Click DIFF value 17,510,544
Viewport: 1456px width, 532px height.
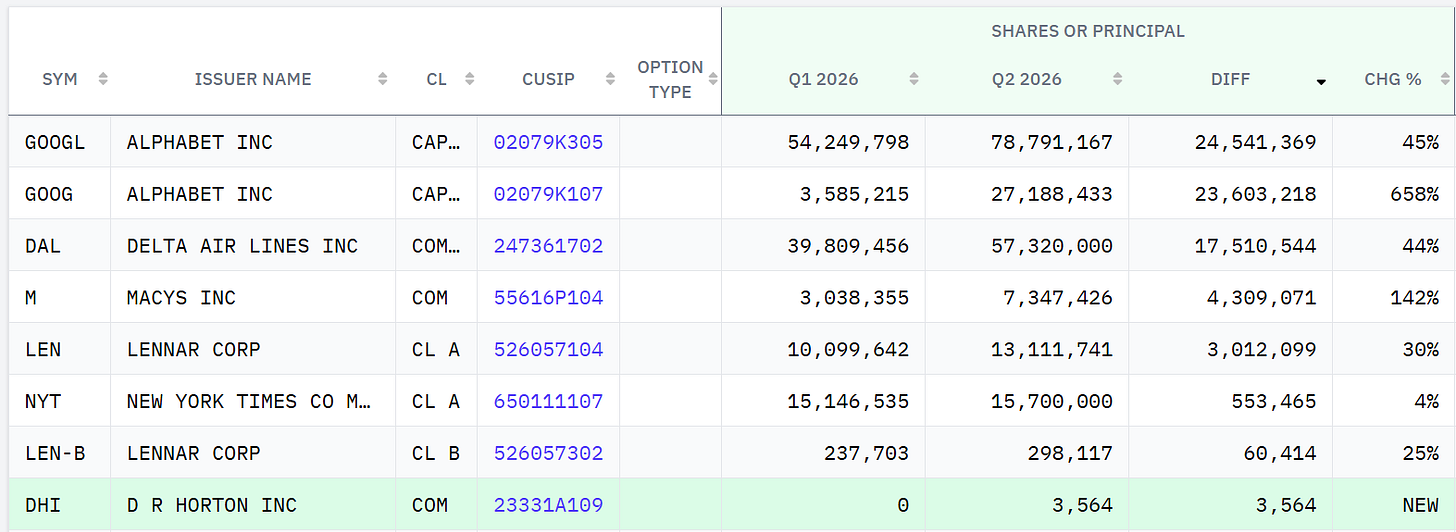1256,246
